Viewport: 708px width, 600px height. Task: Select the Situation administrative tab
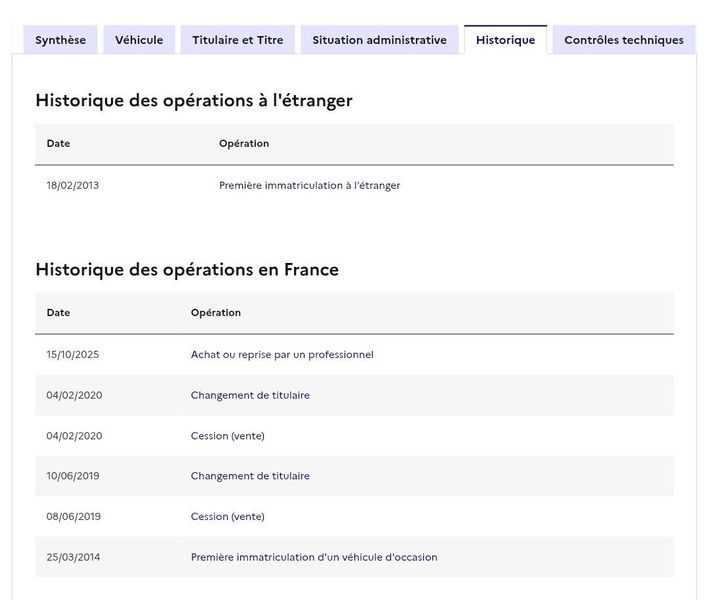point(379,40)
